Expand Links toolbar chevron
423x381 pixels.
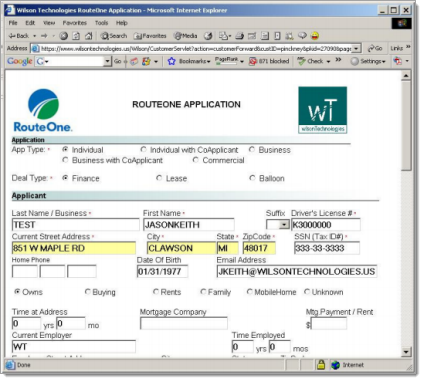[x=408, y=47]
